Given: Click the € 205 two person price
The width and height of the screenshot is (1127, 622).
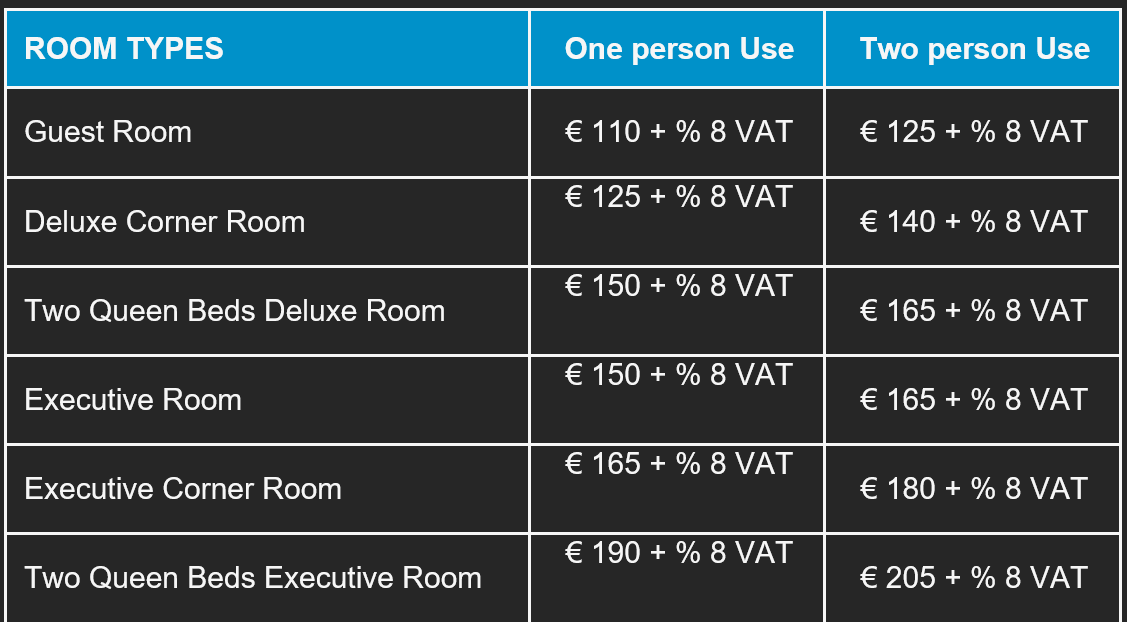Looking at the screenshot, I should click(973, 578).
